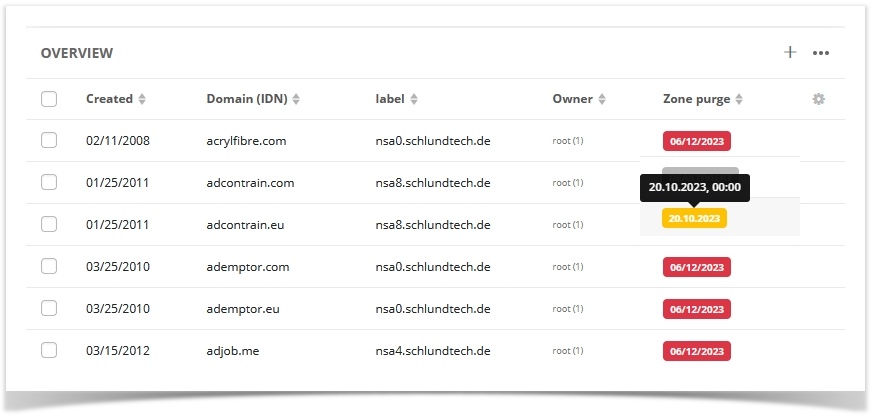This screenshot has width=879, height=420.
Task: Select domain ademptor.eu
Action: pyautogui.click(x=243, y=309)
